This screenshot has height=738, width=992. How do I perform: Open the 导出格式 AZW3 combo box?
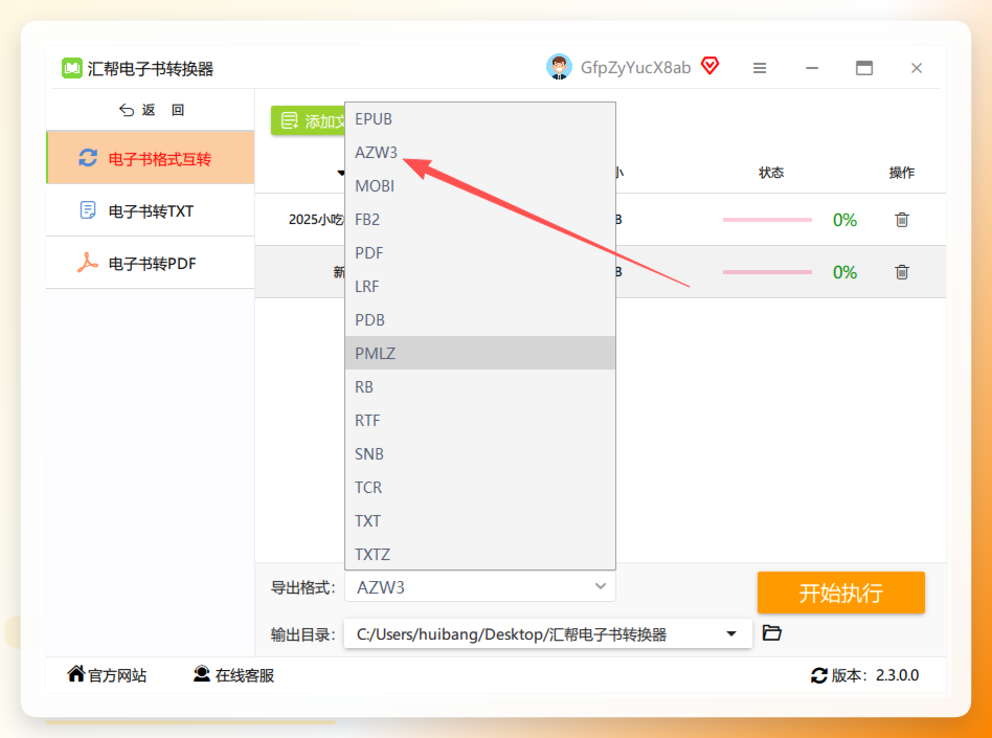point(480,587)
